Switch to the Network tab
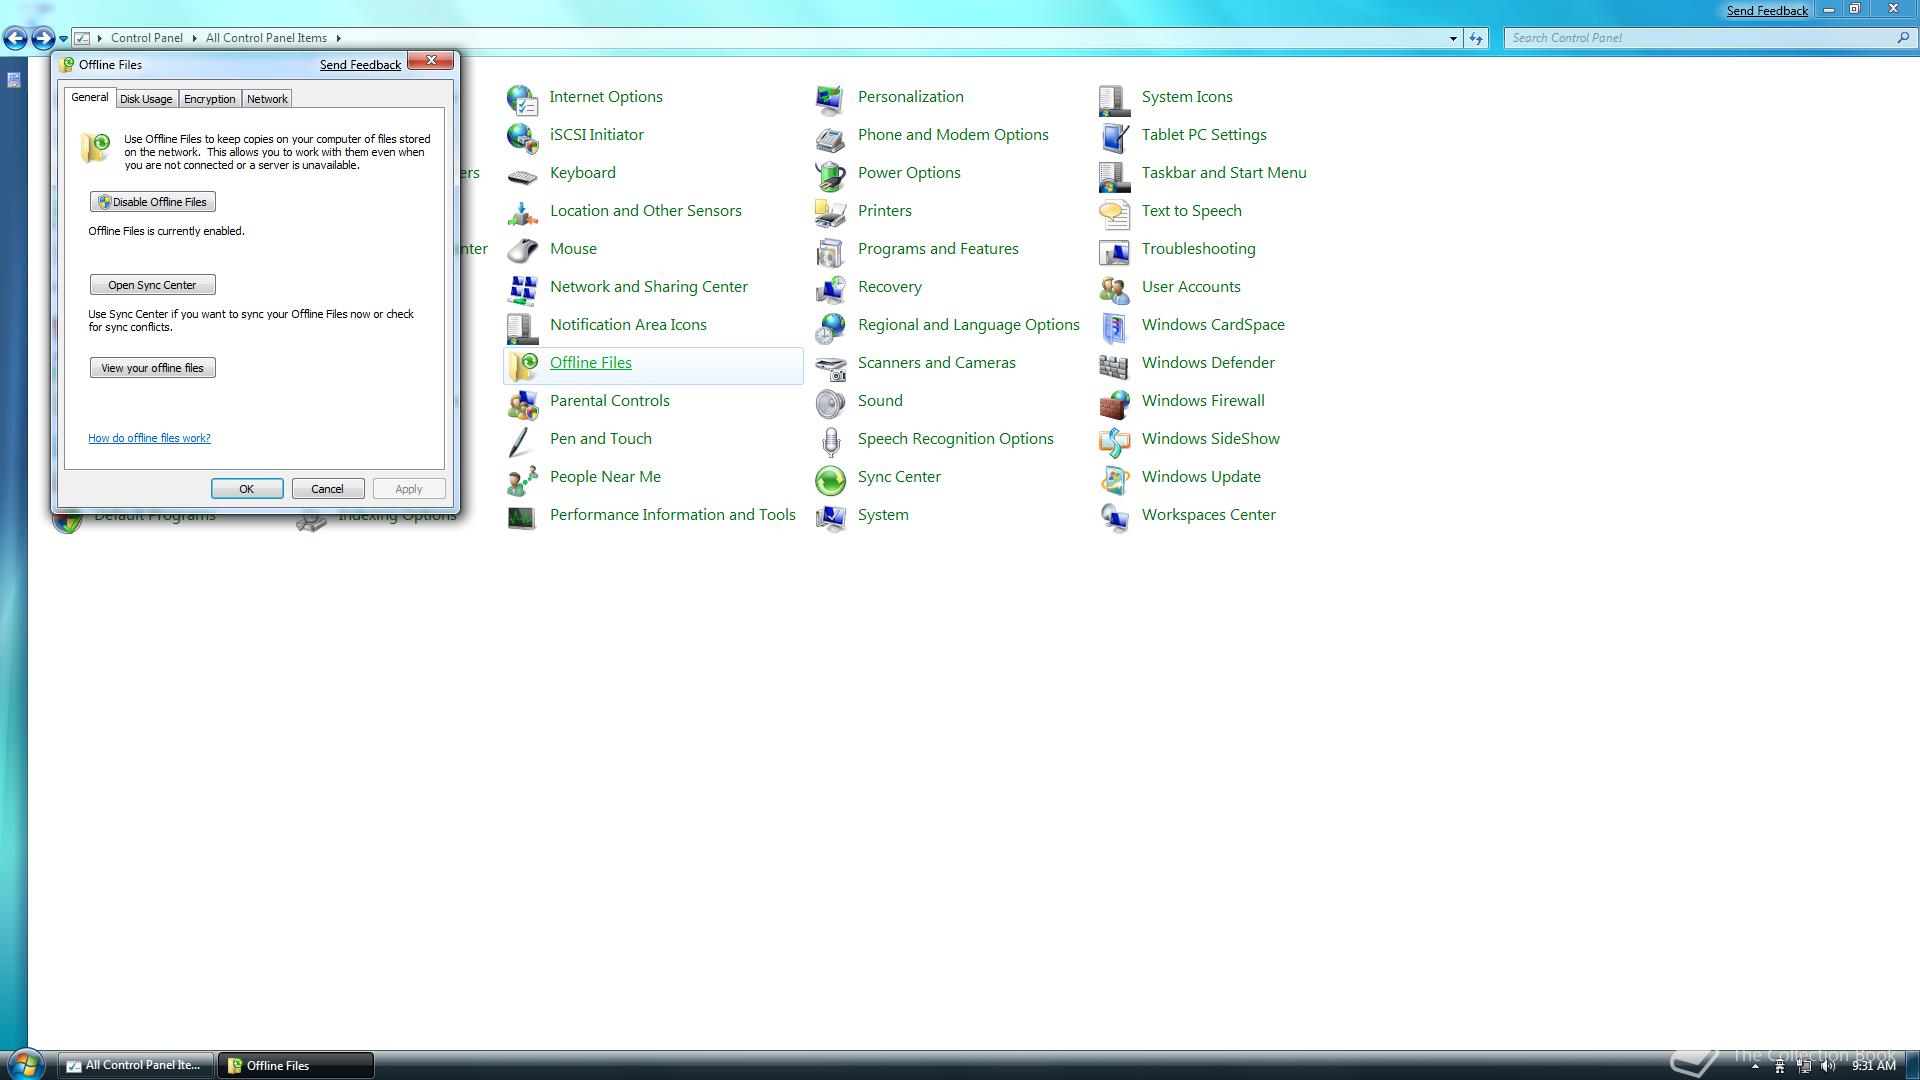1920x1080 pixels. [x=267, y=99]
